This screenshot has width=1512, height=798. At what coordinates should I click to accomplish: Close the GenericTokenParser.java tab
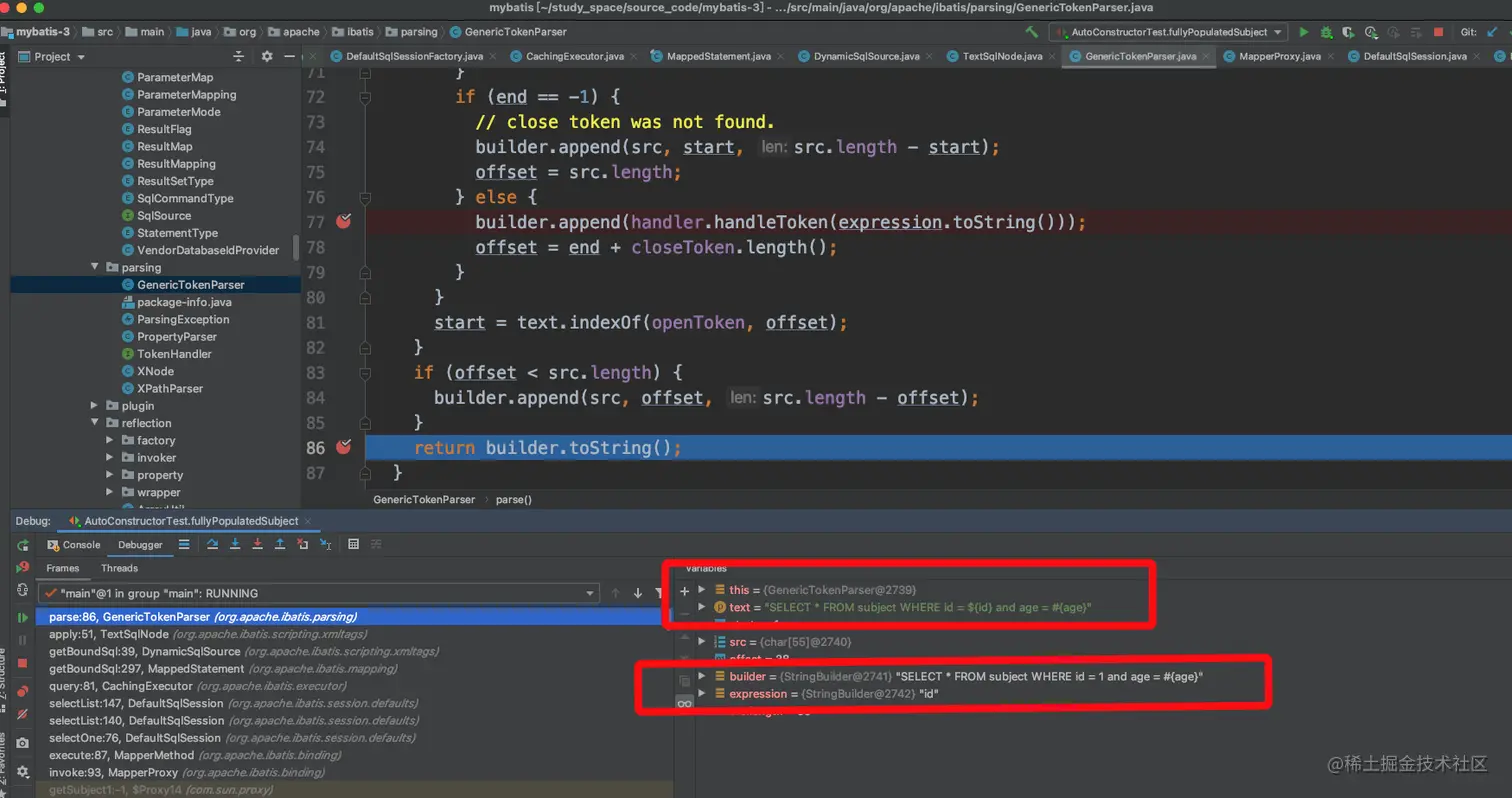pos(1208,57)
